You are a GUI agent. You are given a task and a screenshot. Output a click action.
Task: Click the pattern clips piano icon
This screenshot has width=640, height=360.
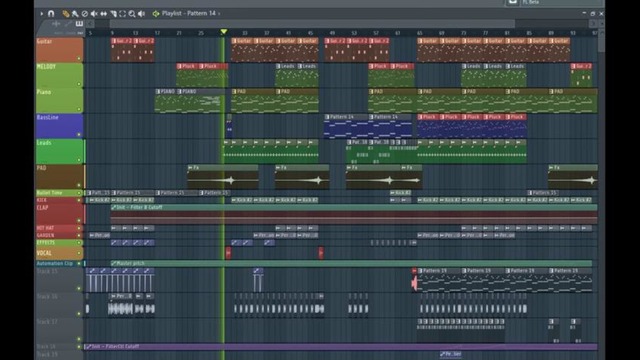click(x=79, y=24)
